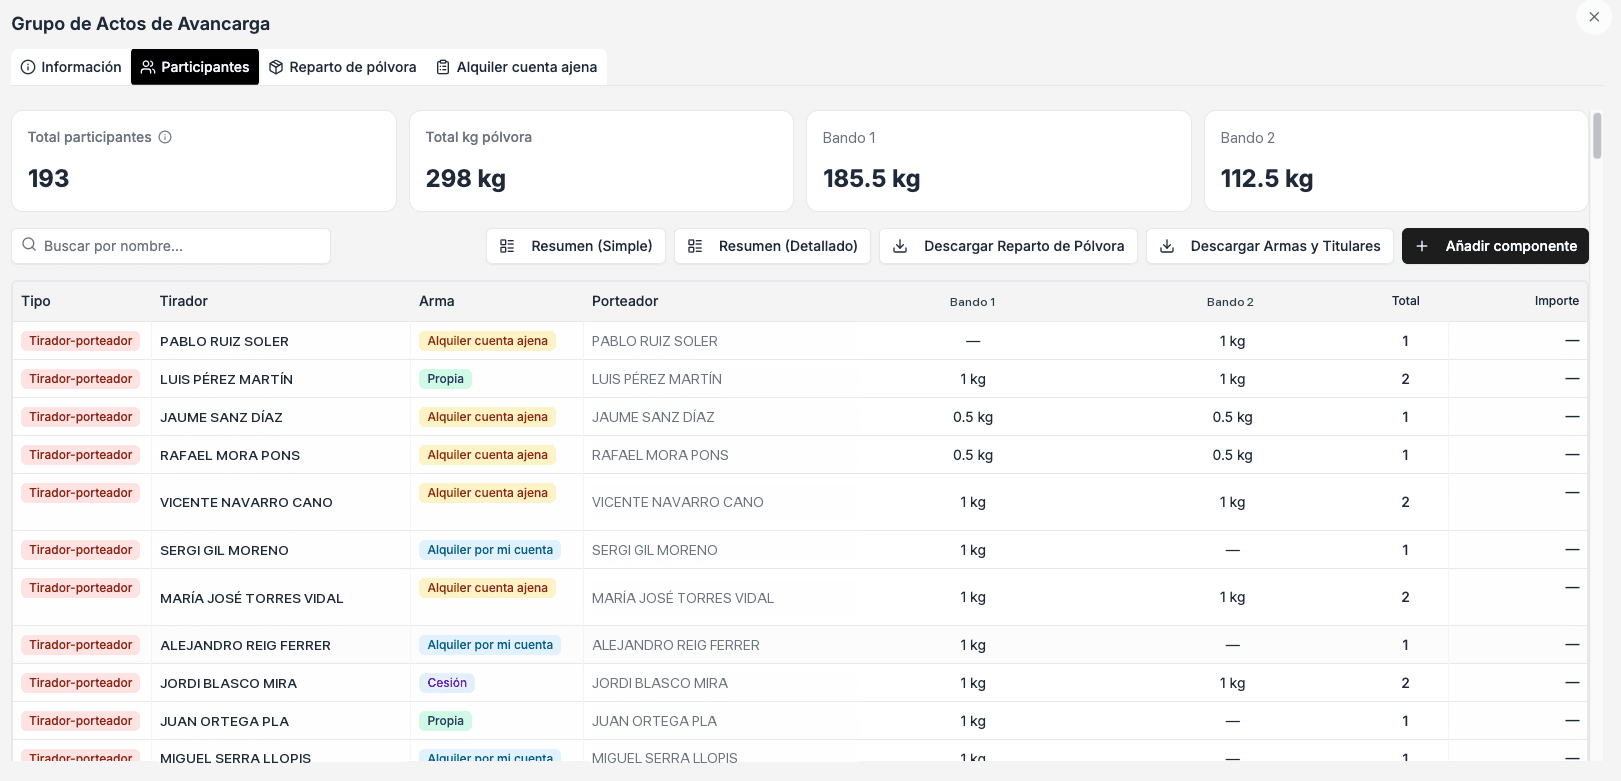This screenshot has width=1621, height=781.
Task: Add a new componente
Action: pyautogui.click(x=1495, y=246)
